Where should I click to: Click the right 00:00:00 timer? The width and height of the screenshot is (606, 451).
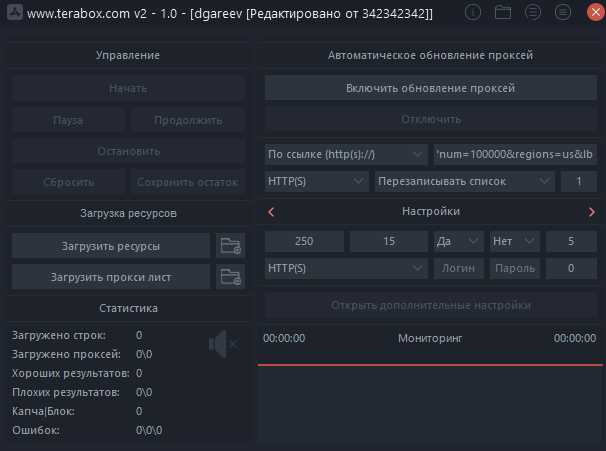coord(575,338)
